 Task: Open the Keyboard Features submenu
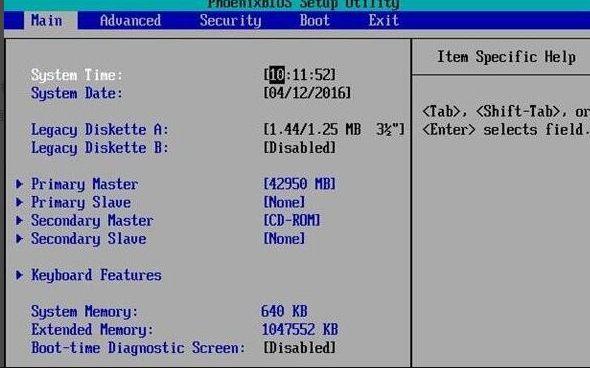[x=96, y=275]
